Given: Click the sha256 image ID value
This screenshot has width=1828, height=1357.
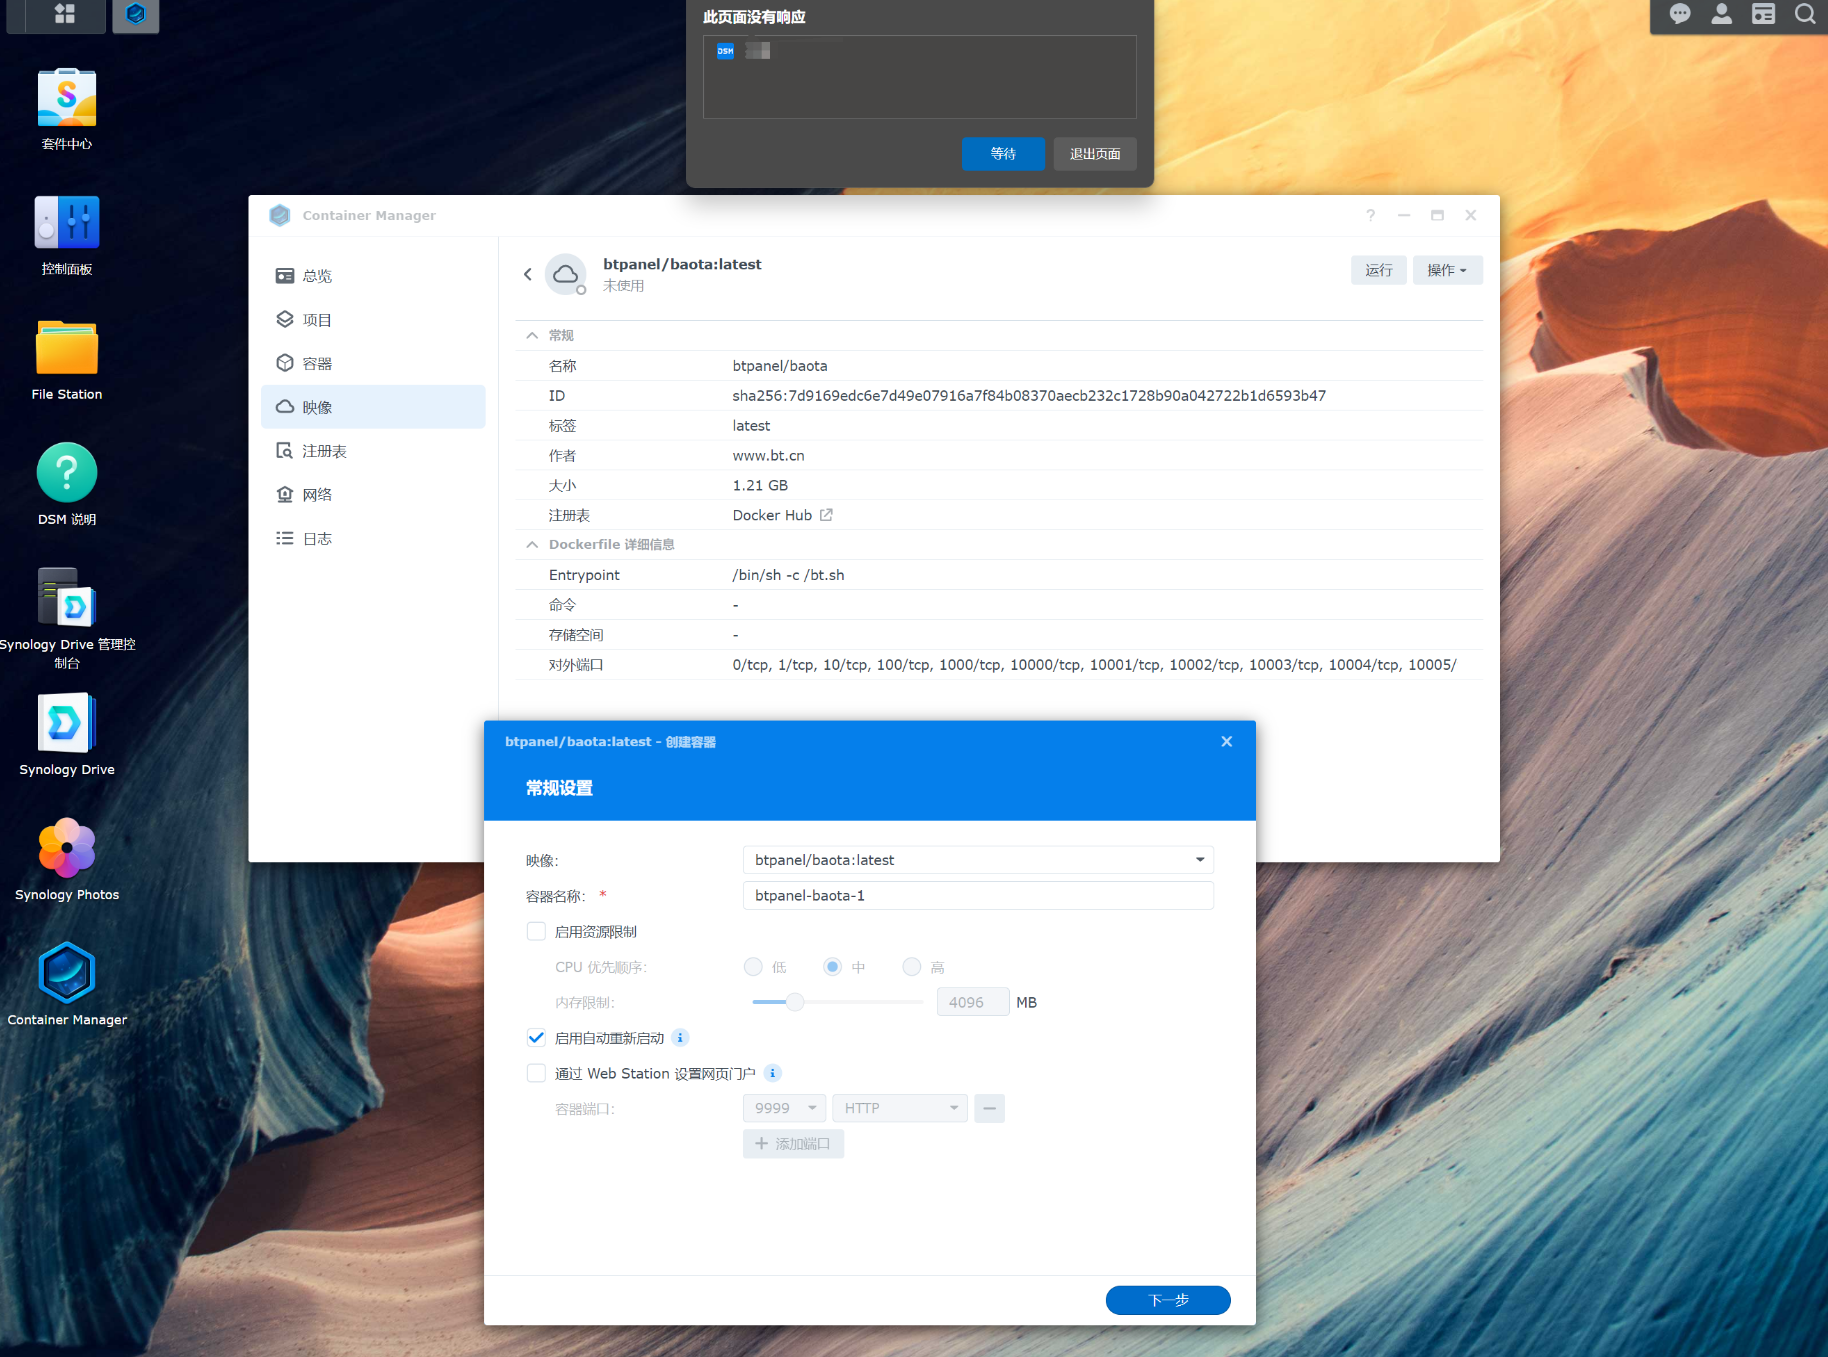Looking at the screenshot, I should pos(1029,396).
